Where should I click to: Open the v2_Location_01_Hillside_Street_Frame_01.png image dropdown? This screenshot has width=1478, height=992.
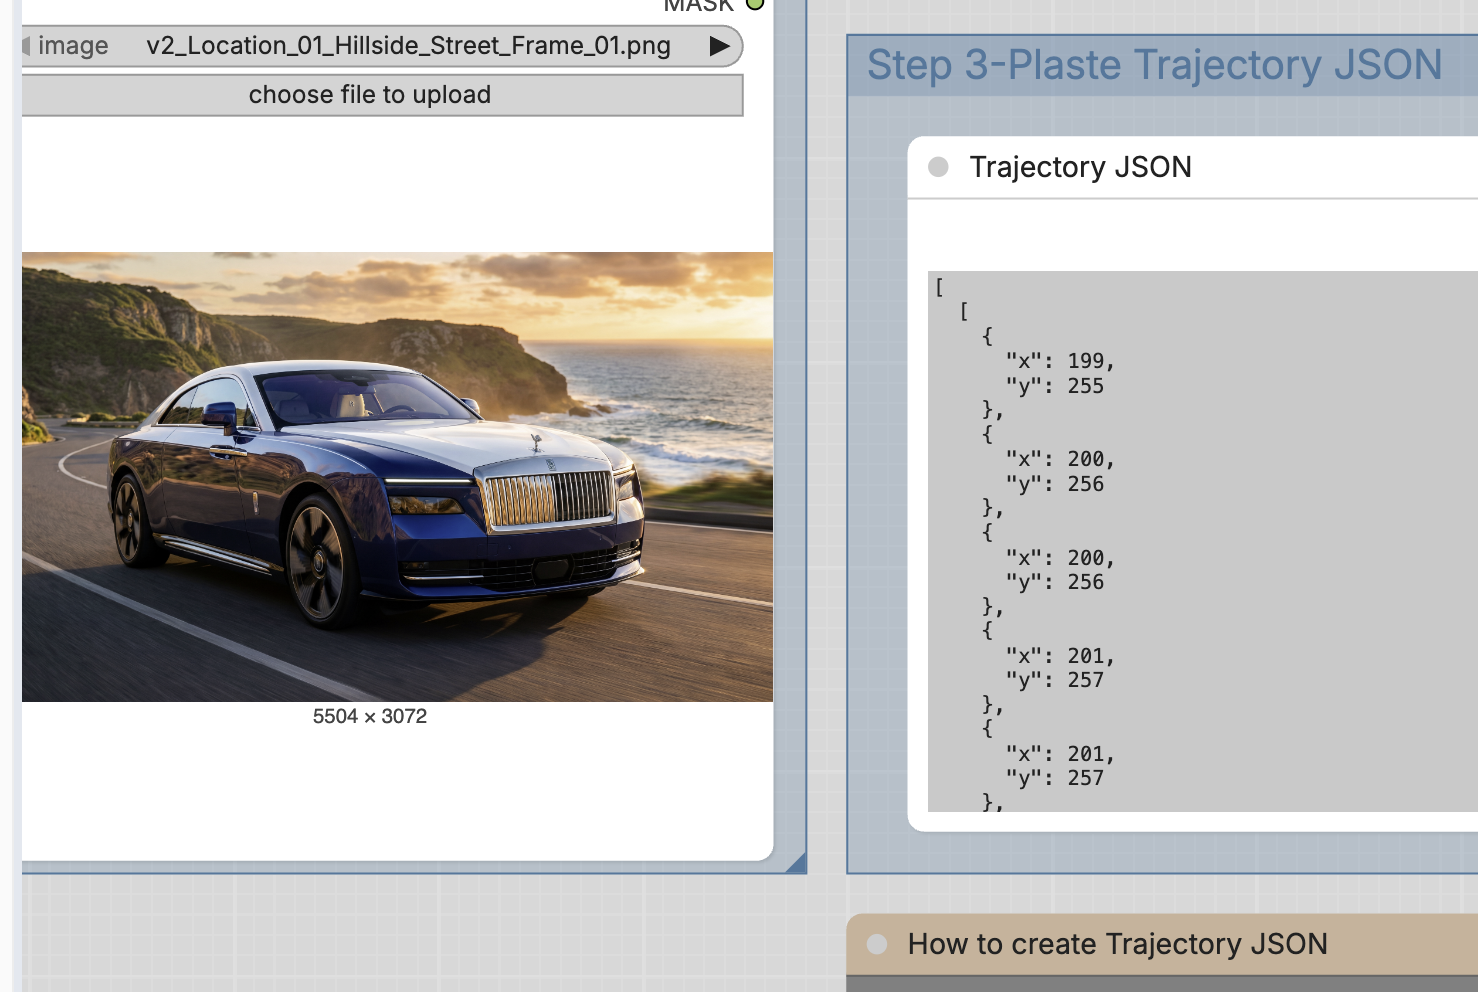pos(382,46)
